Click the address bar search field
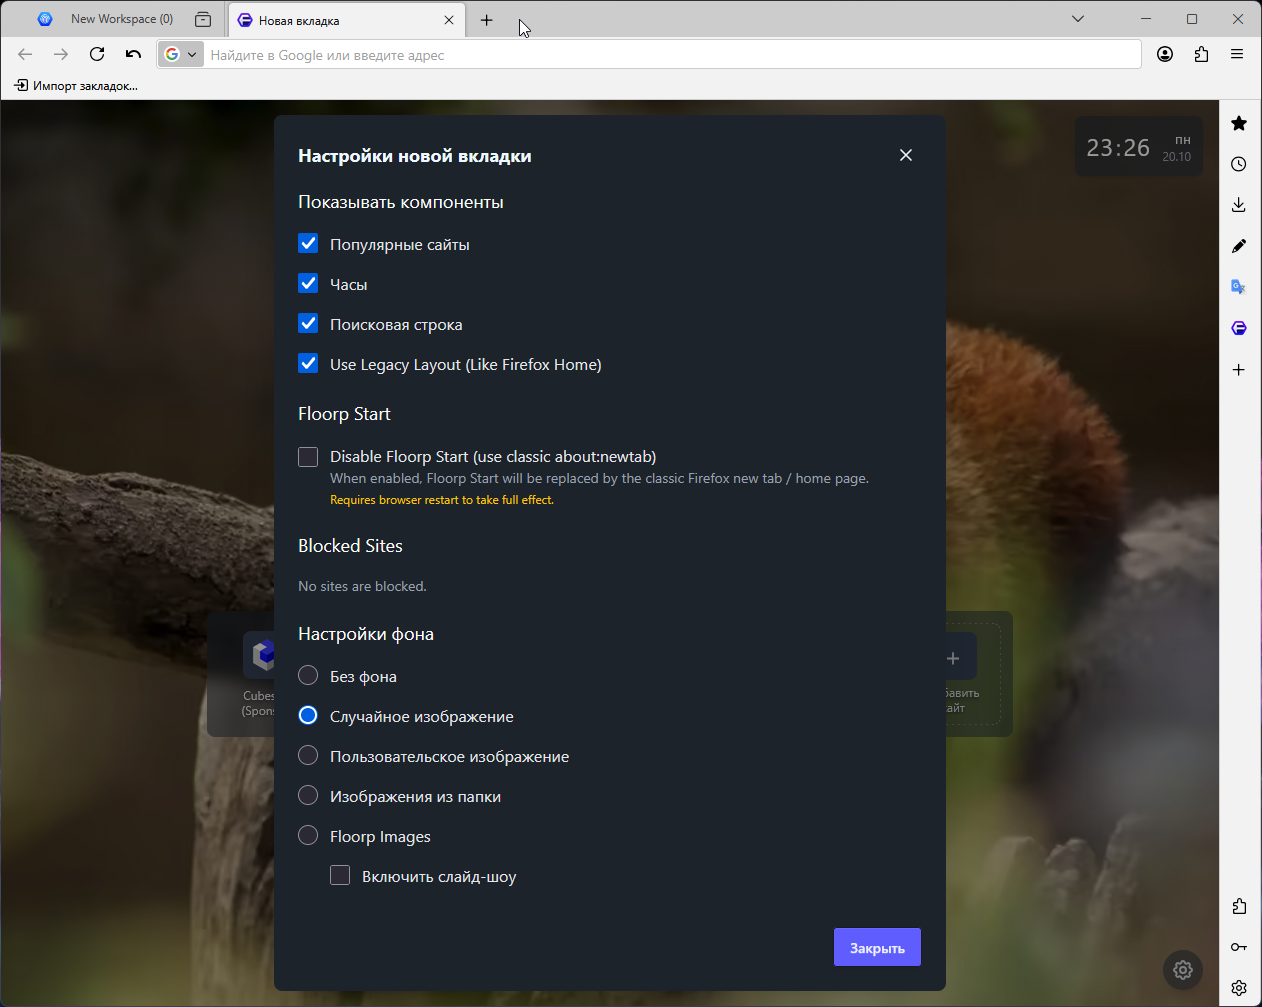Screen dimensions: 1262x1007 (x=670, y=55)
